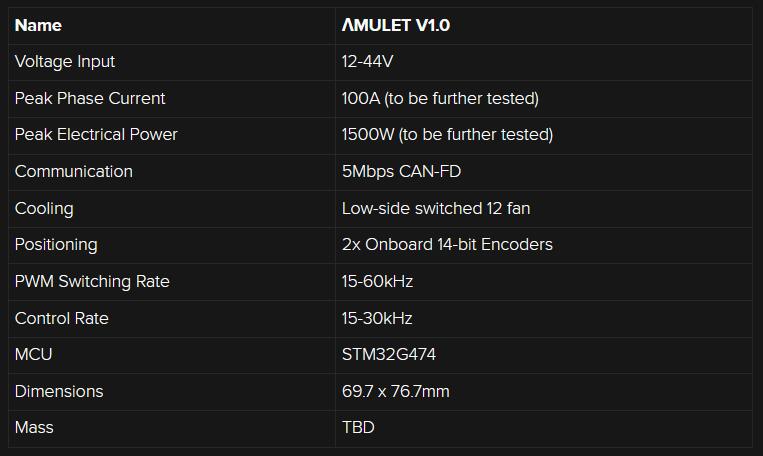
Task: Click "Low-side switched 12 fan" value
Action: 436,208
